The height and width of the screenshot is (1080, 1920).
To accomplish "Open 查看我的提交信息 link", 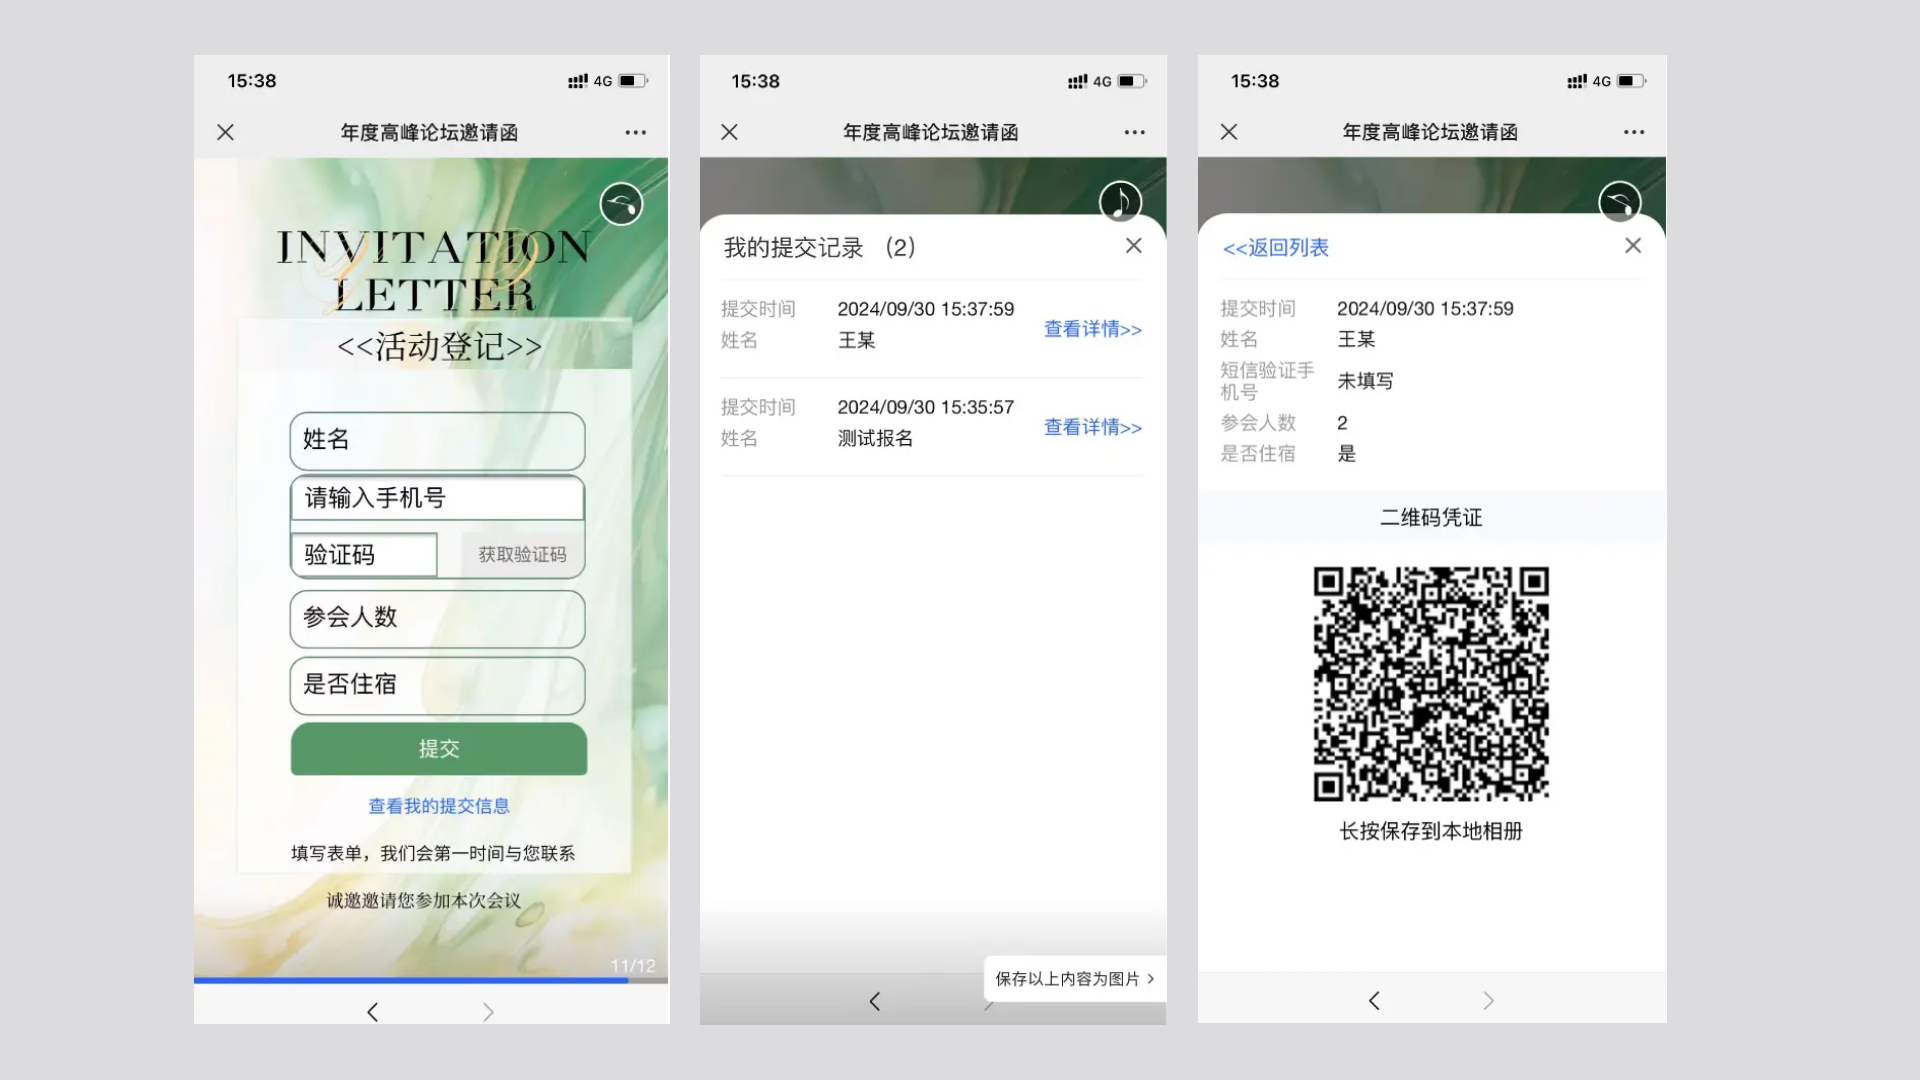I will [x=438, y=806].
